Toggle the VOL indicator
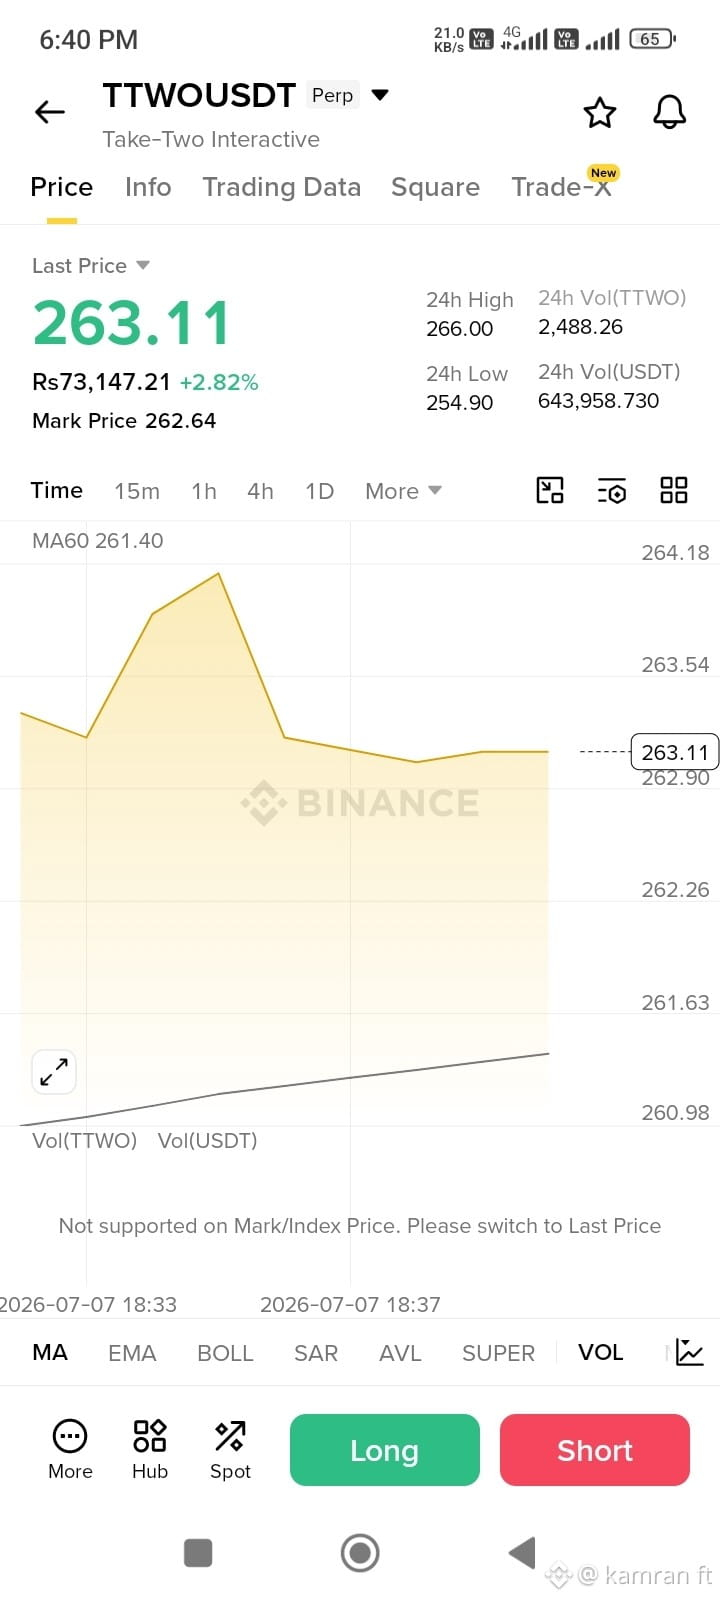This screenshot has height=1600, width=720. [600, 1352]
